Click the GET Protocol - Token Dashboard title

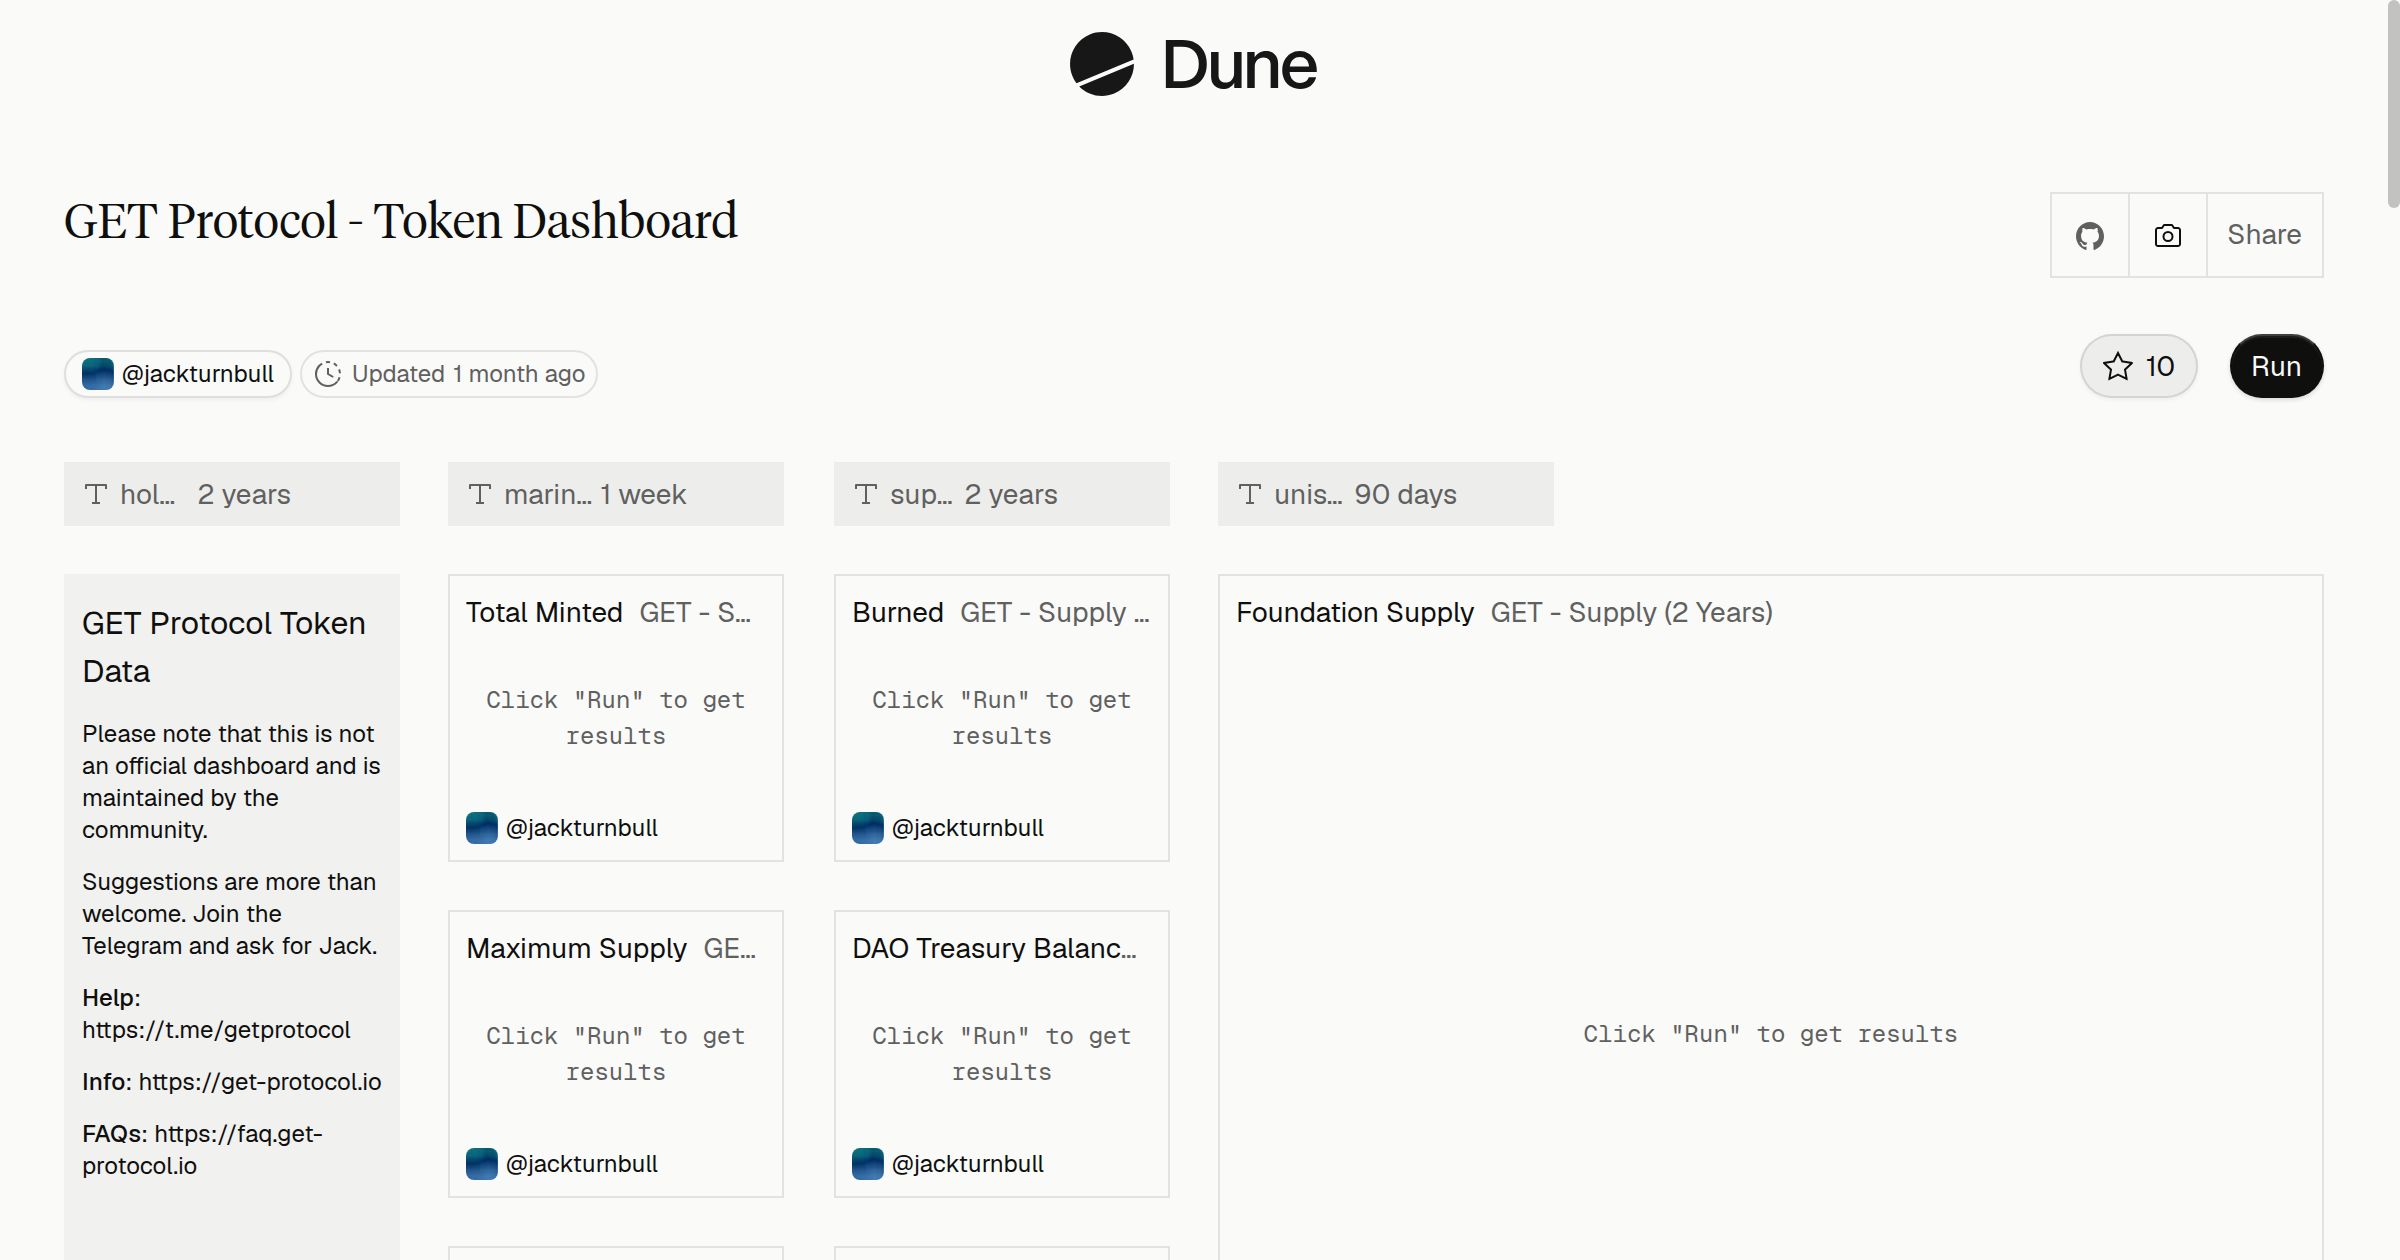401,221
